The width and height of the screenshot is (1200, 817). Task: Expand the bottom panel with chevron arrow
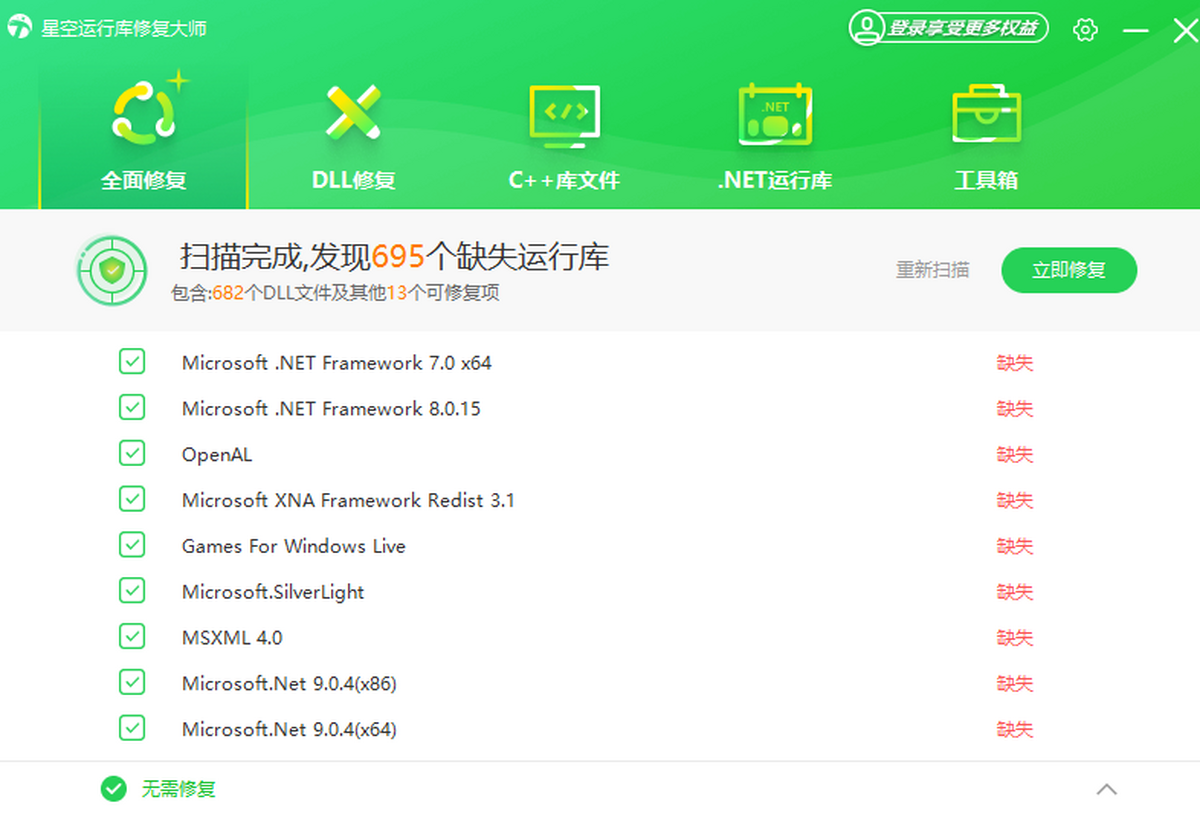coord(1106,789)
